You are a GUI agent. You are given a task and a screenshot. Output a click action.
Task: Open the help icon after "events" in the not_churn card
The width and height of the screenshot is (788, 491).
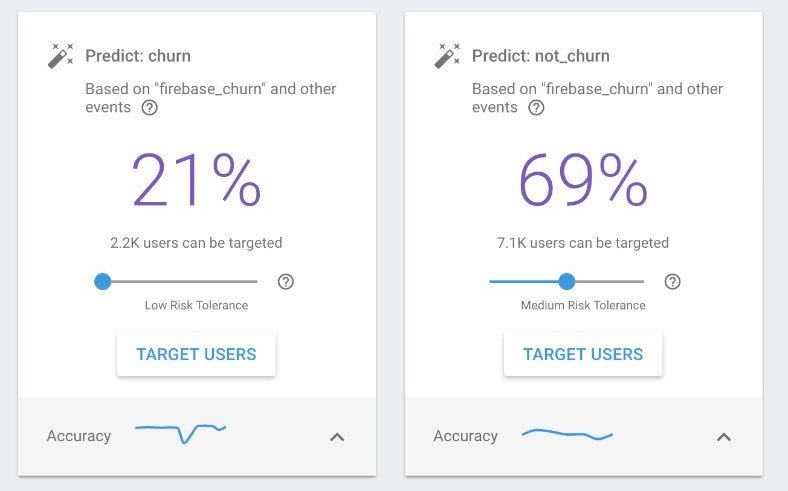pos(536,108)
